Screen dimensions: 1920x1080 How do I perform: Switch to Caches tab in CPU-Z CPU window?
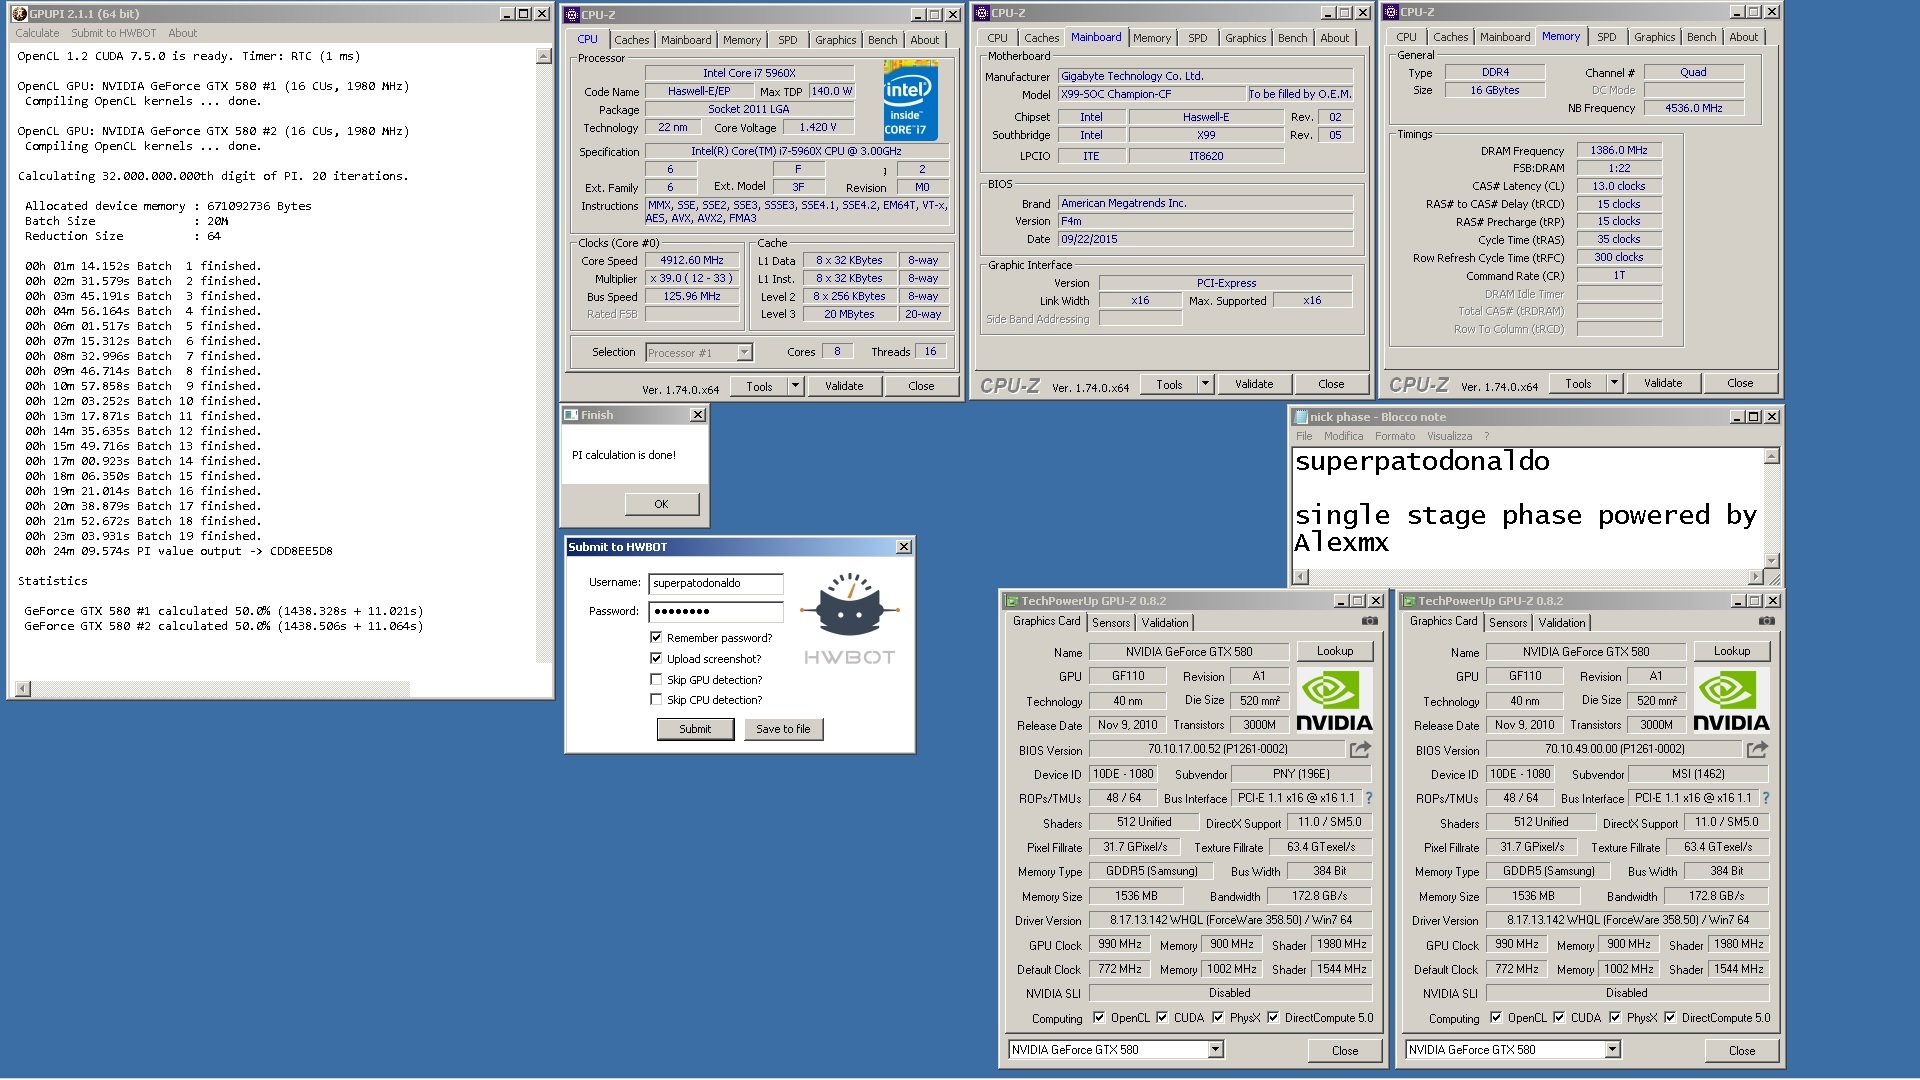[631, 40]
